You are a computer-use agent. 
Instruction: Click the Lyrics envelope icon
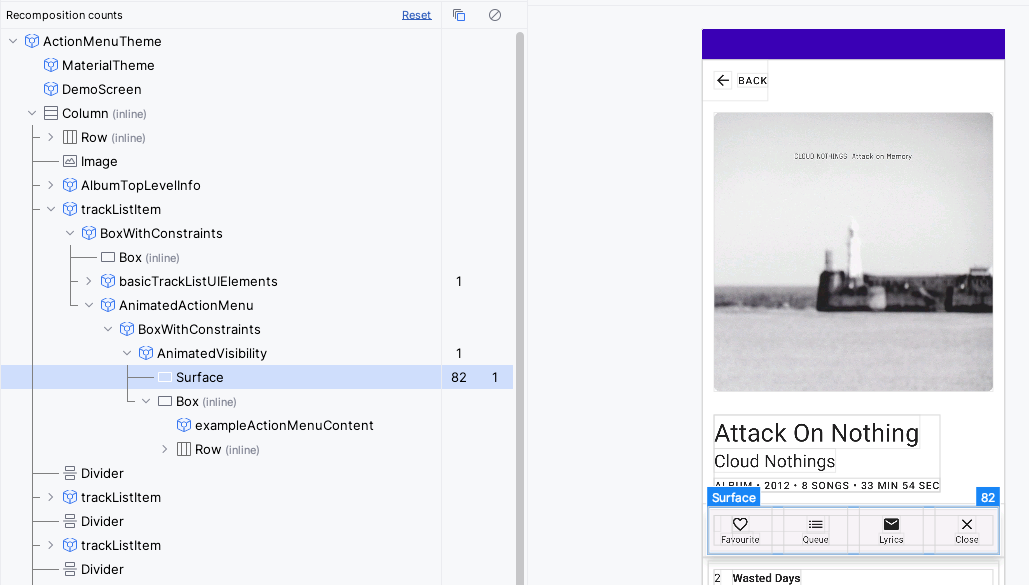pos(891,524)
